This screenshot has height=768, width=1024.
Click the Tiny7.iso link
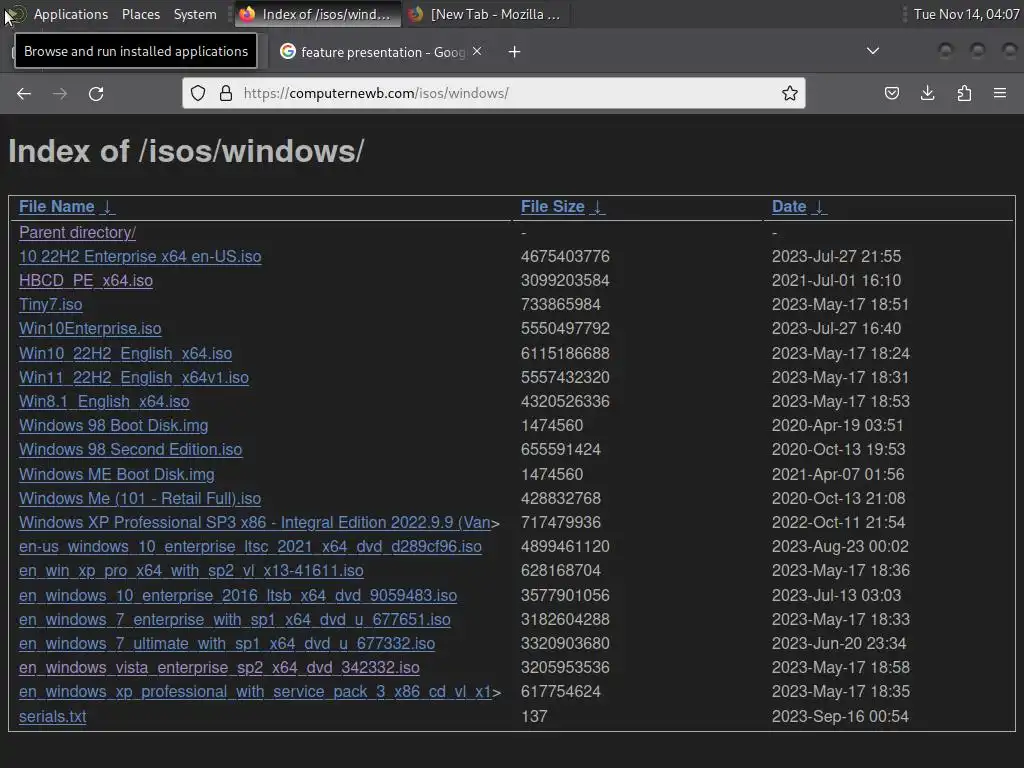(50, 305)
